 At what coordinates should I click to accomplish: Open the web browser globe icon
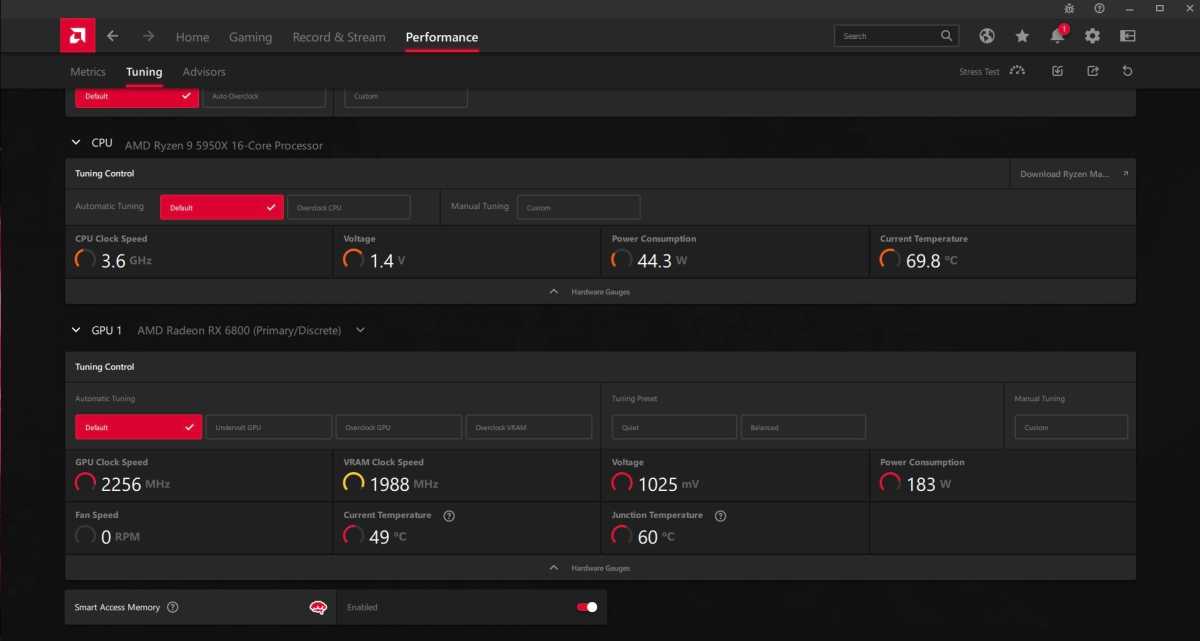(x=987, y=36)
